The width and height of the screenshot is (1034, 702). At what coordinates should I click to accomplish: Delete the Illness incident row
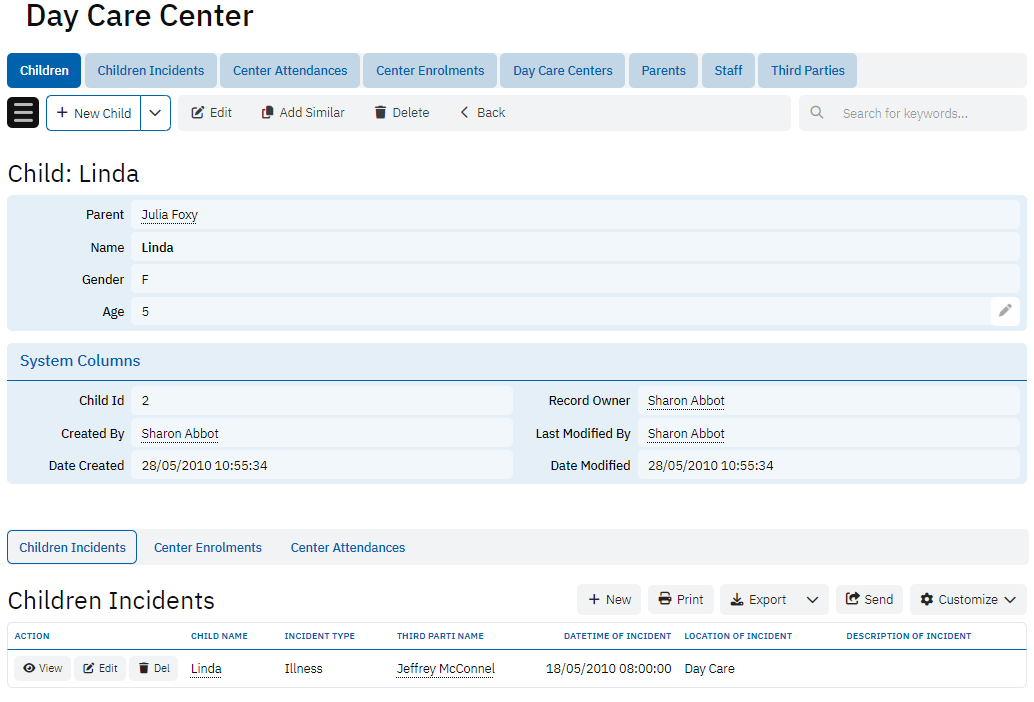pyautogui.click(x=153, y=669)
